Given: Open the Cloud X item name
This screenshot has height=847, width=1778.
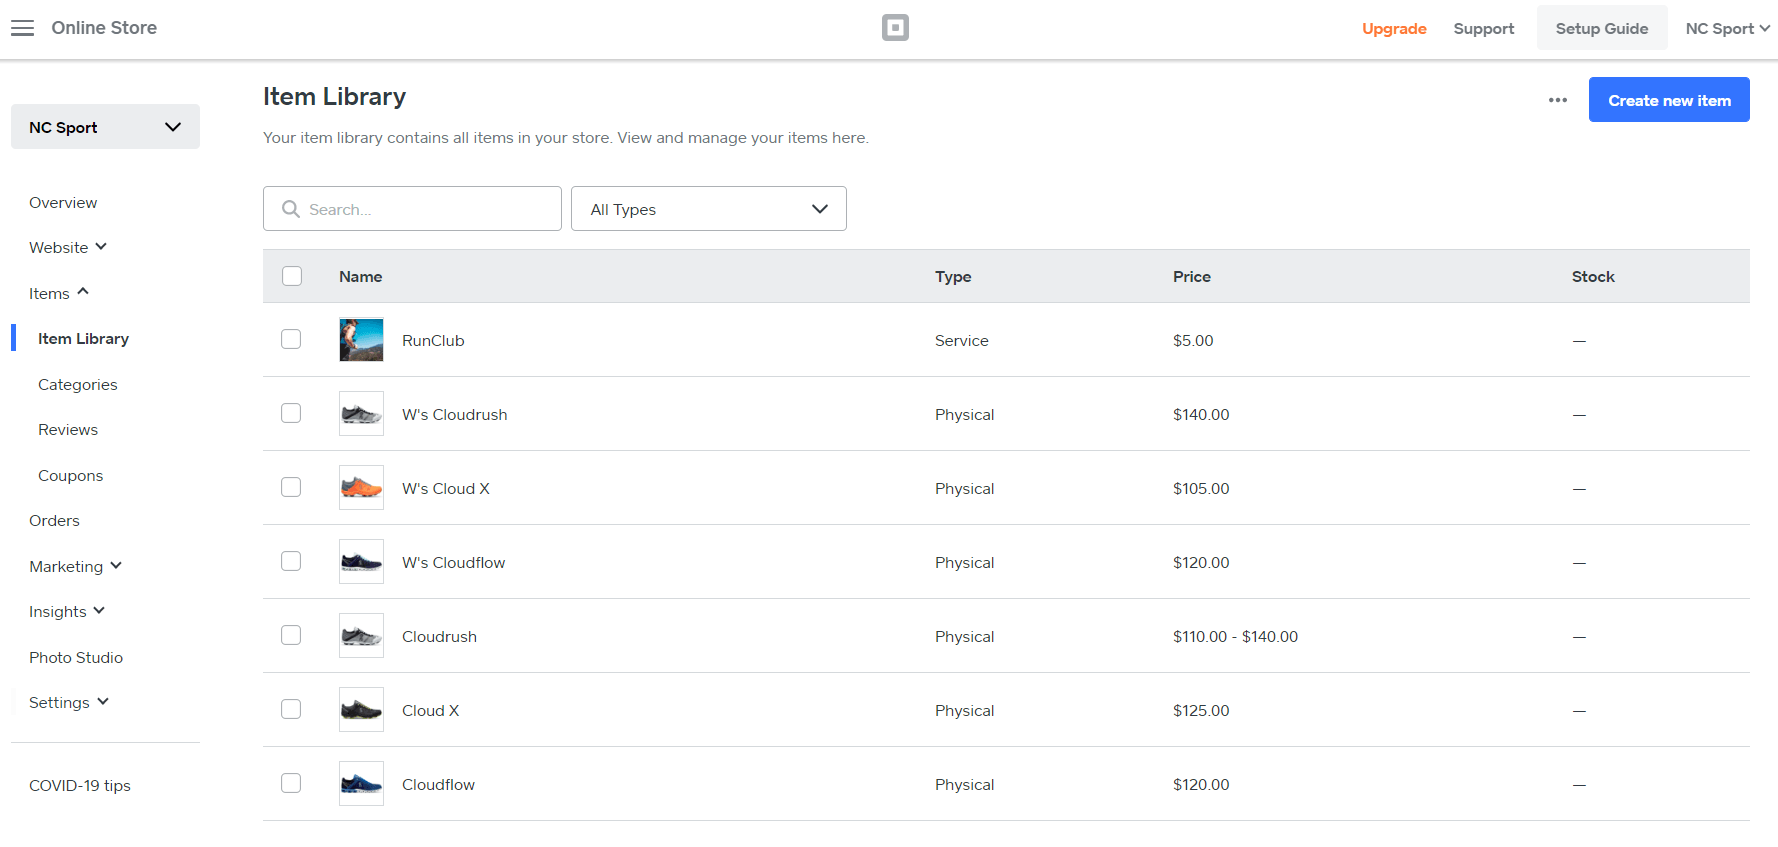Looking at the screenshot, I should tap(430, 711).
